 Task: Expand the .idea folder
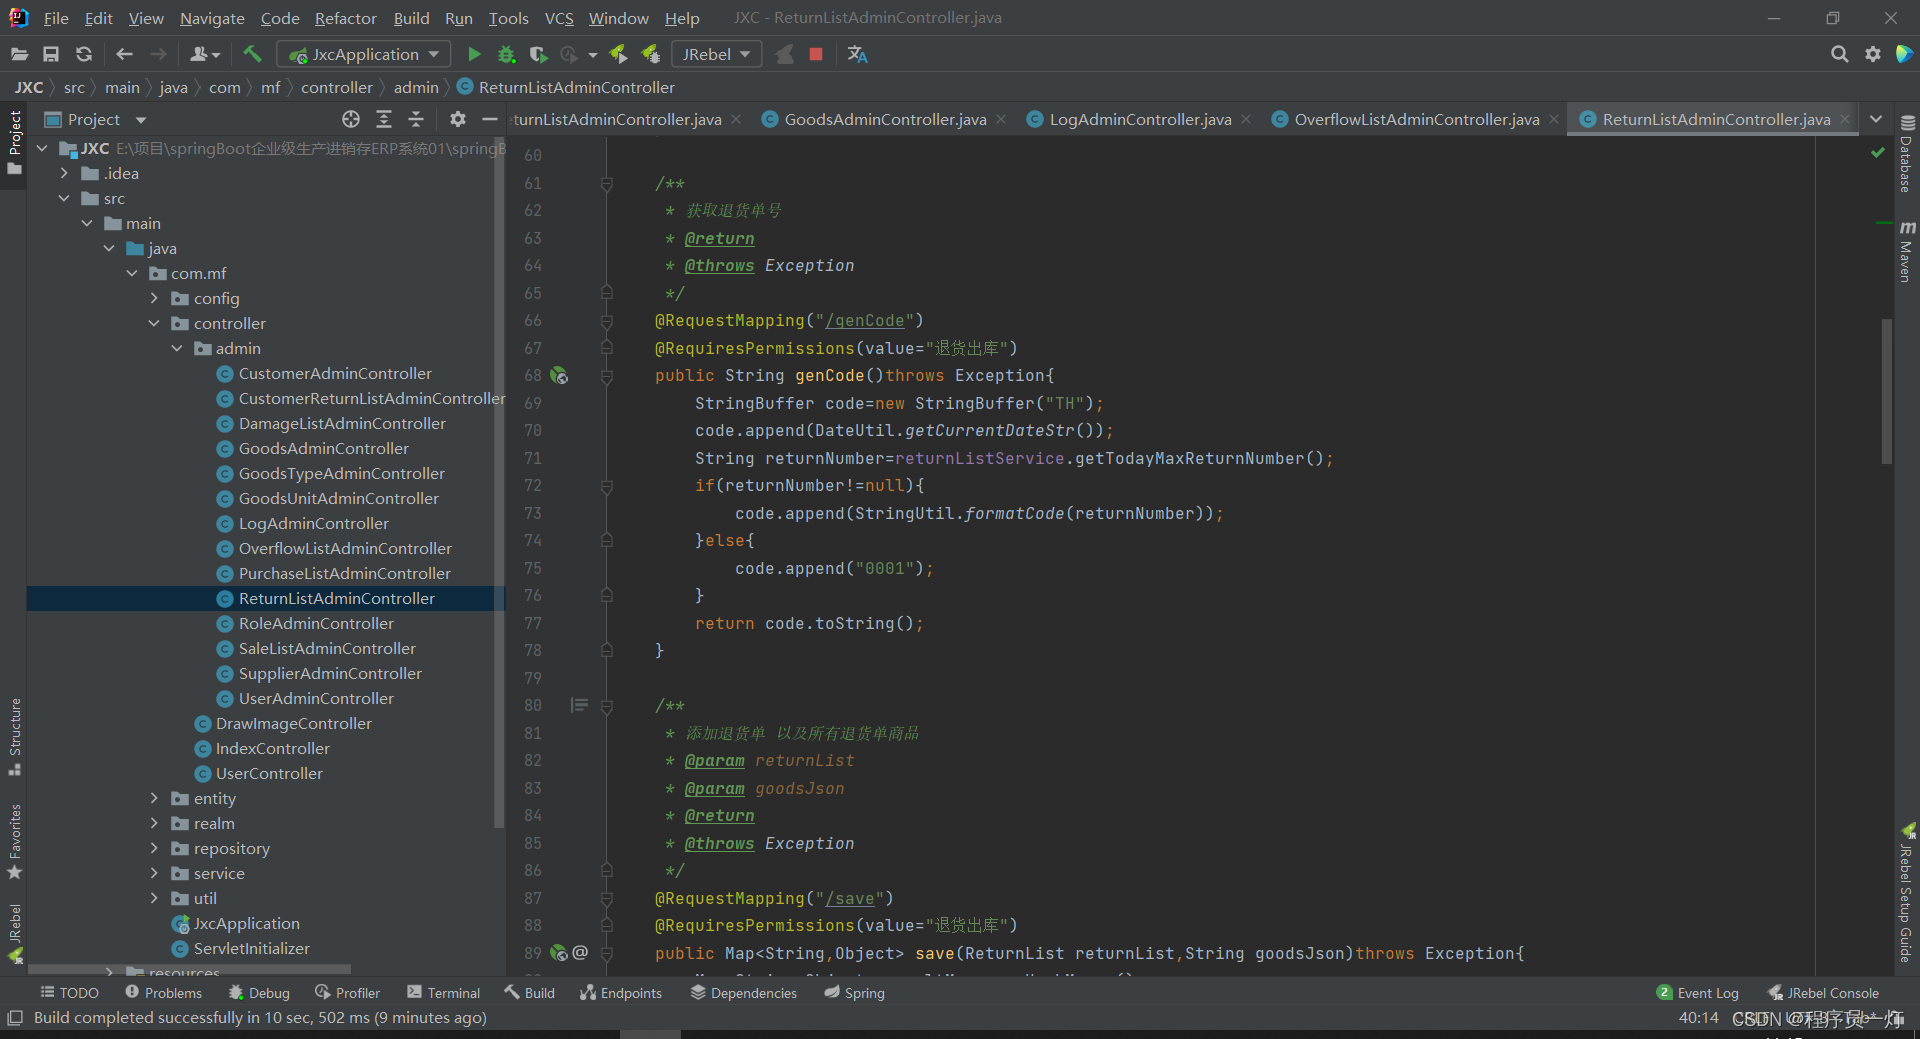tap(64, 173)
